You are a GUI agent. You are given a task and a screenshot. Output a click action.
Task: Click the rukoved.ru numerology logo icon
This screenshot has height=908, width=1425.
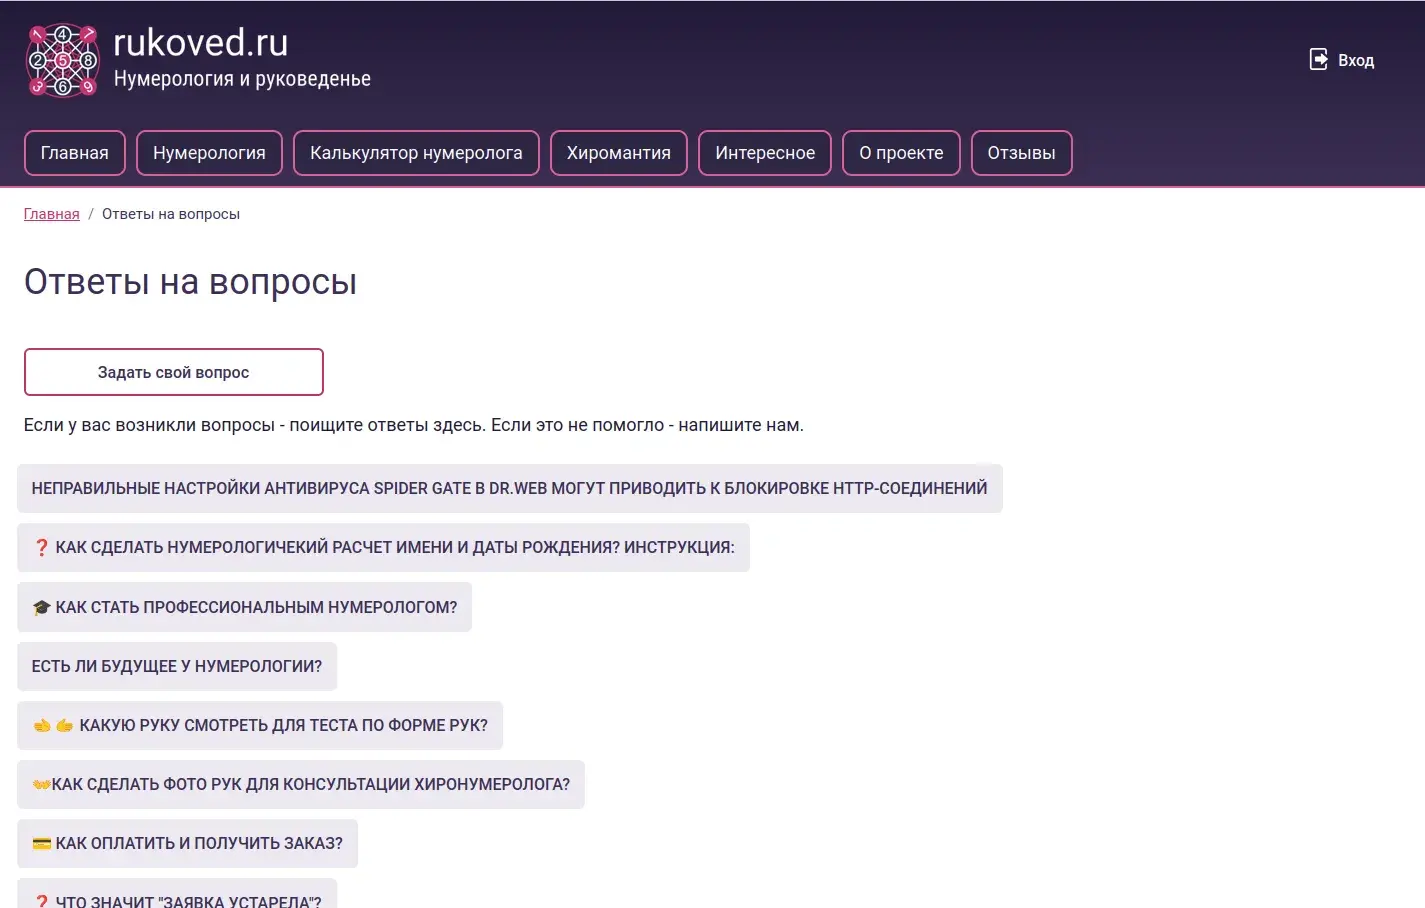point(62,60)
